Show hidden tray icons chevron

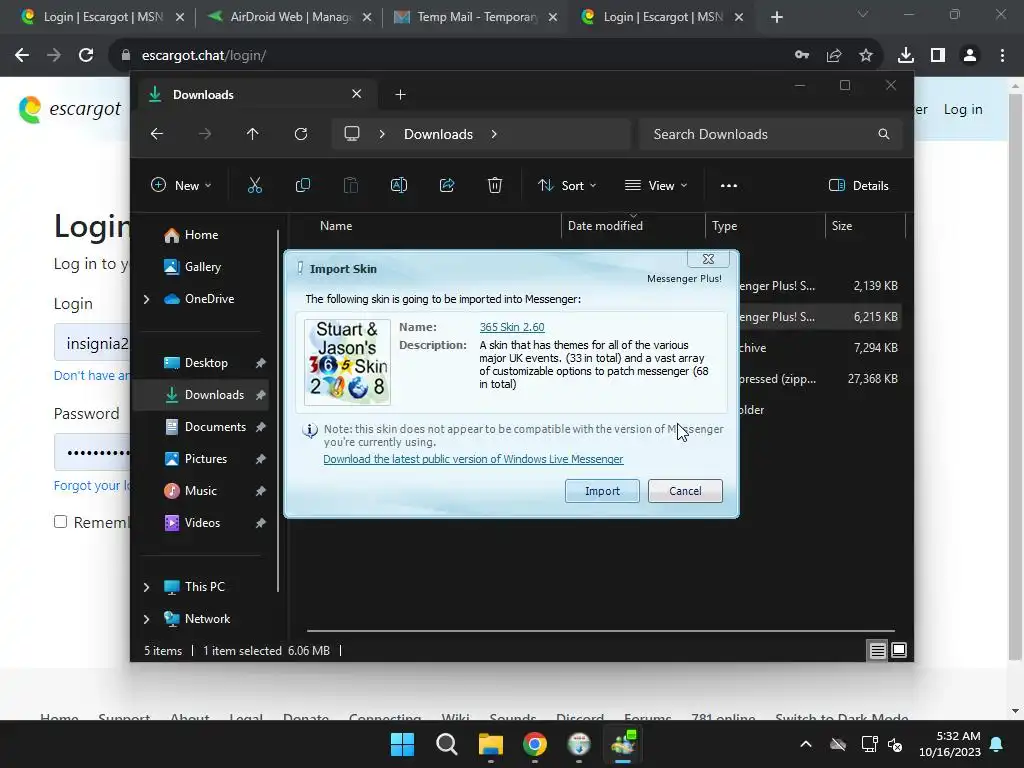[x=806, y=744]
